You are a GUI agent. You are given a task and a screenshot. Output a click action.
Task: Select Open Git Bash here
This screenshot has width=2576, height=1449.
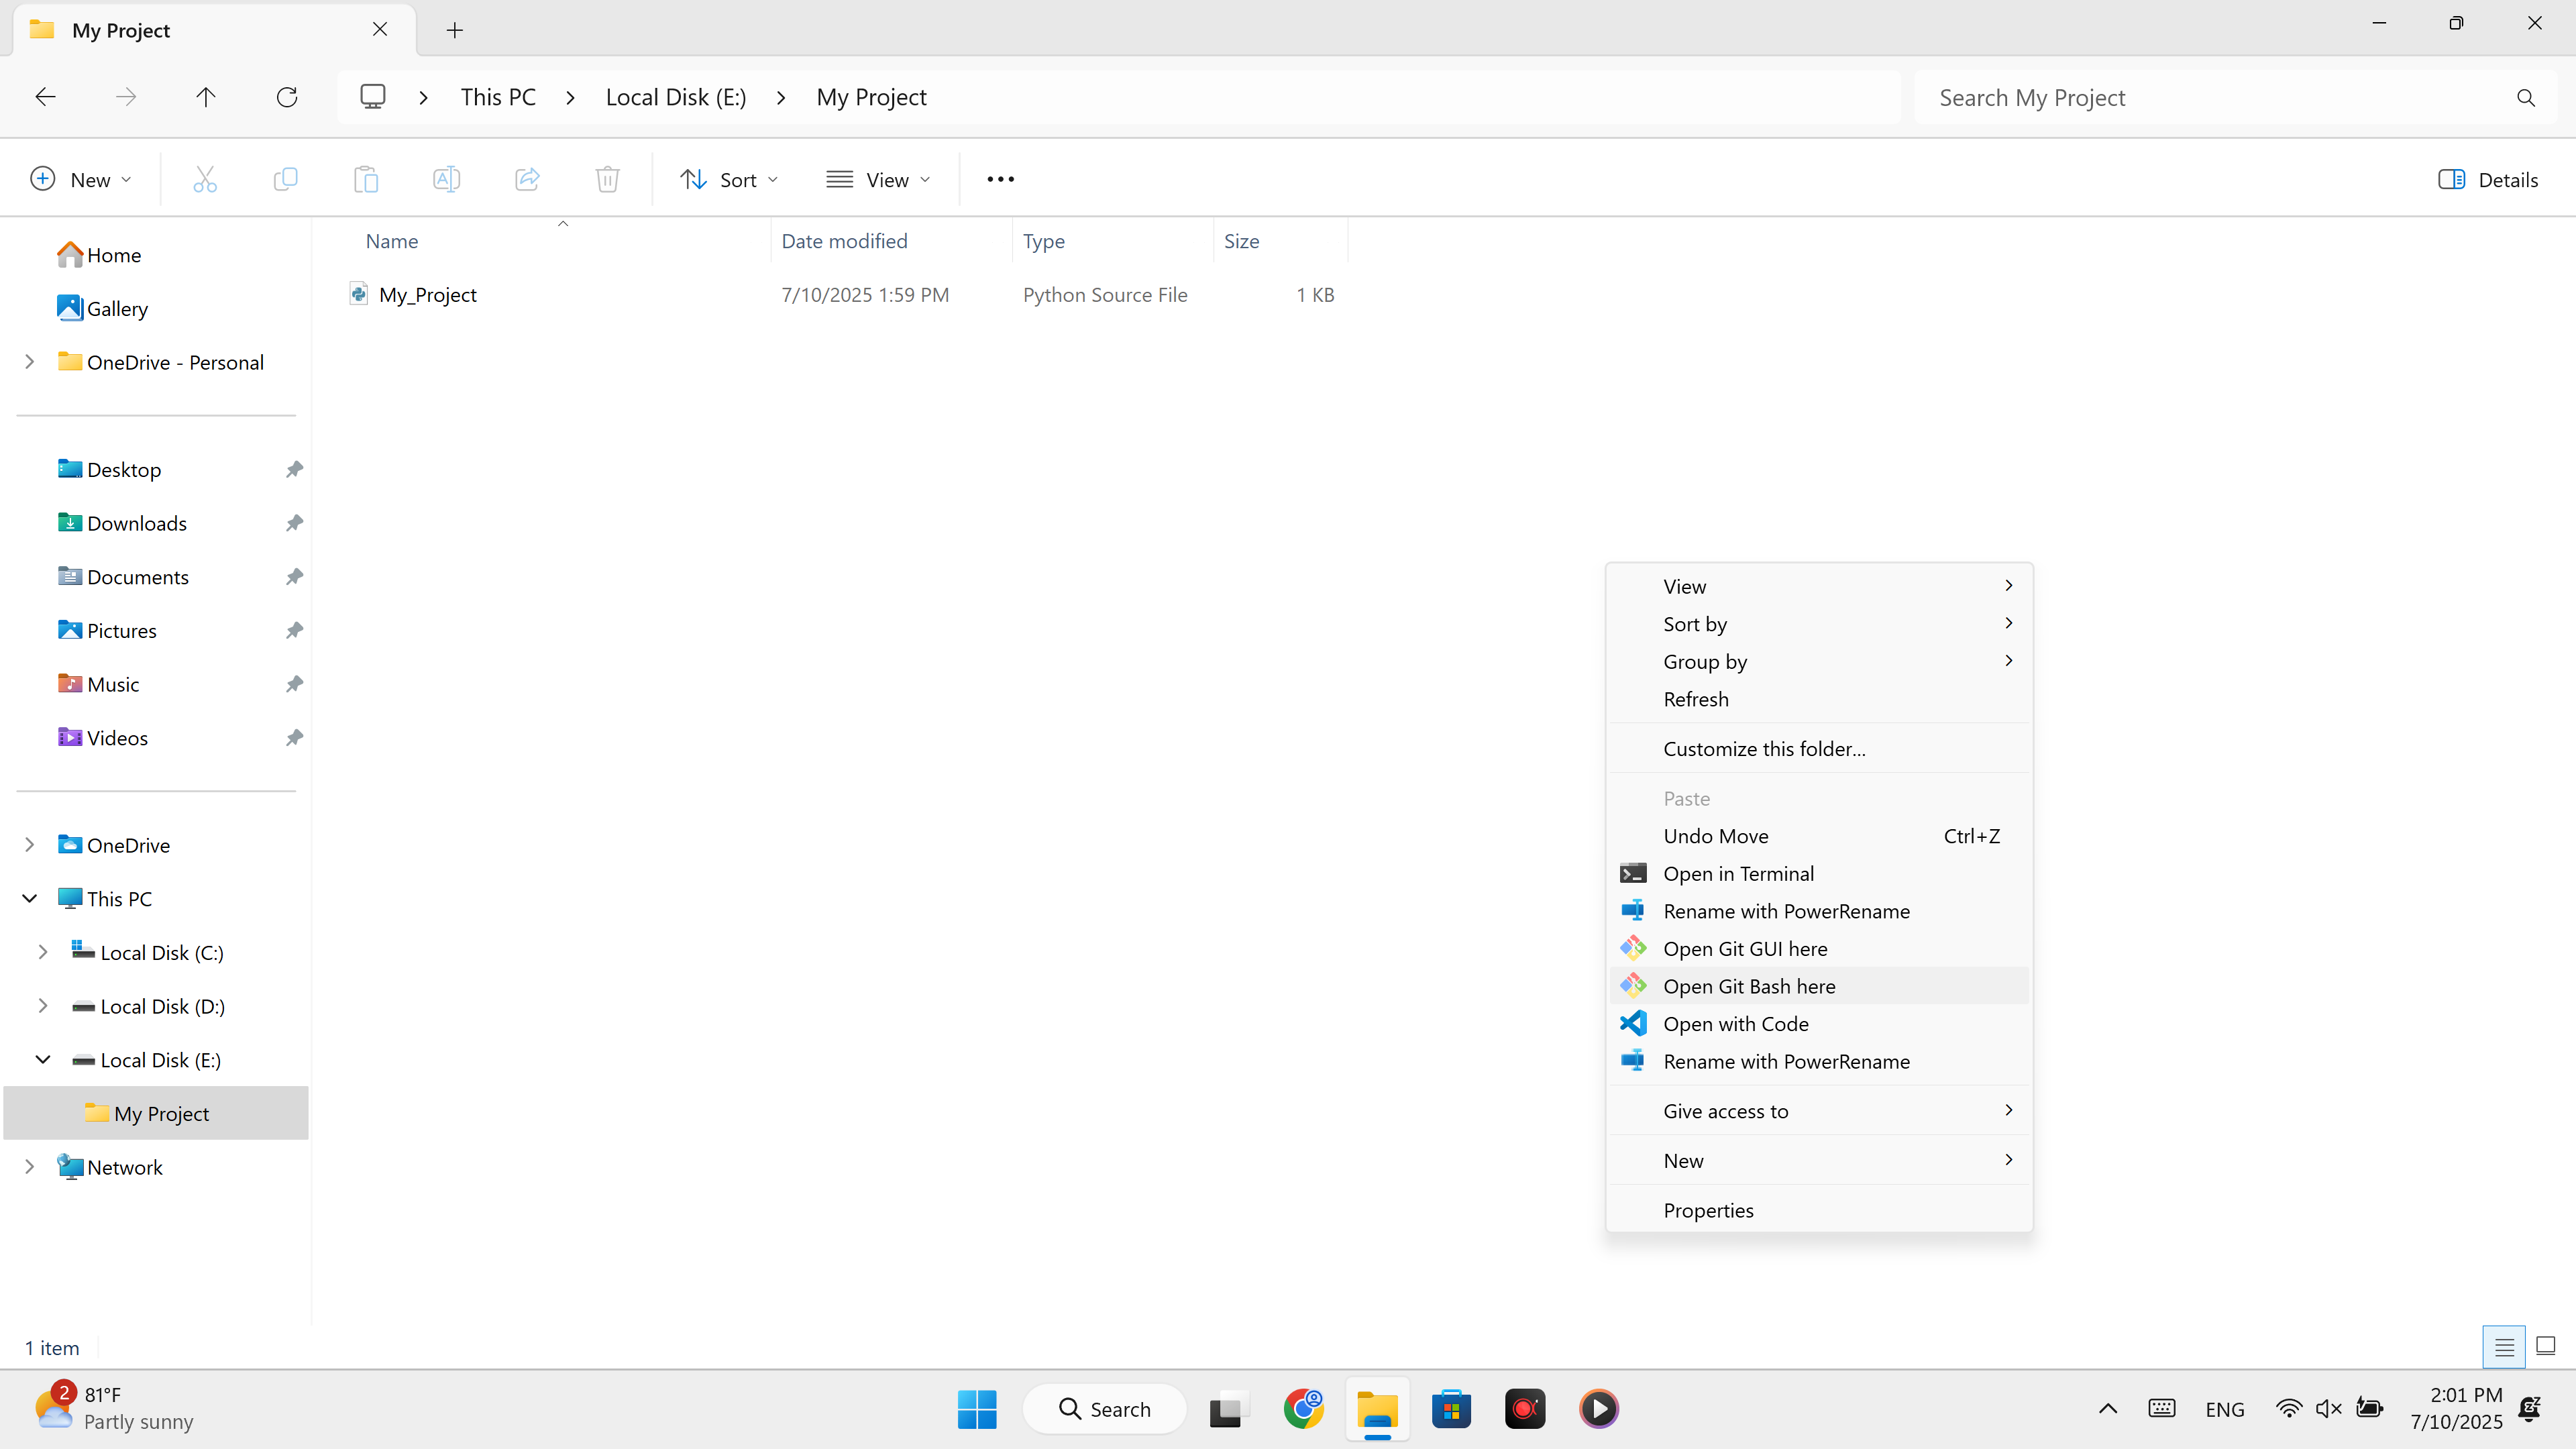[1819, 986]
